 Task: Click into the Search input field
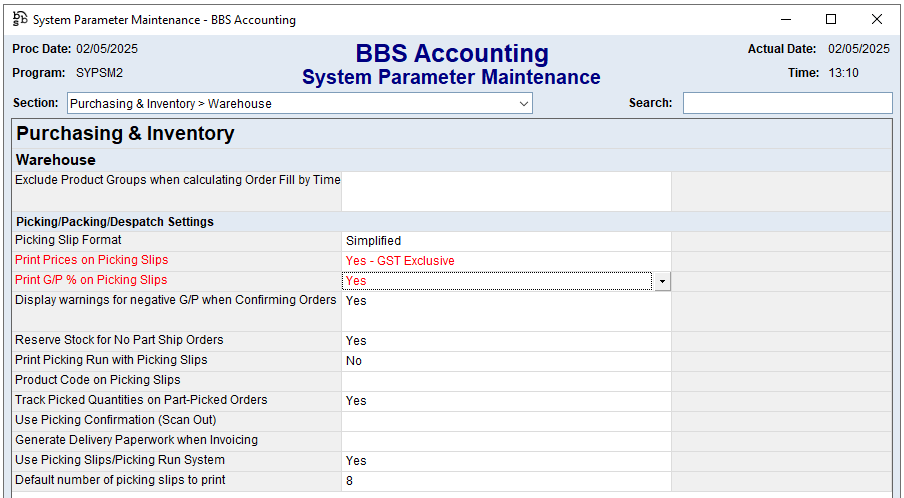[787, 103]
